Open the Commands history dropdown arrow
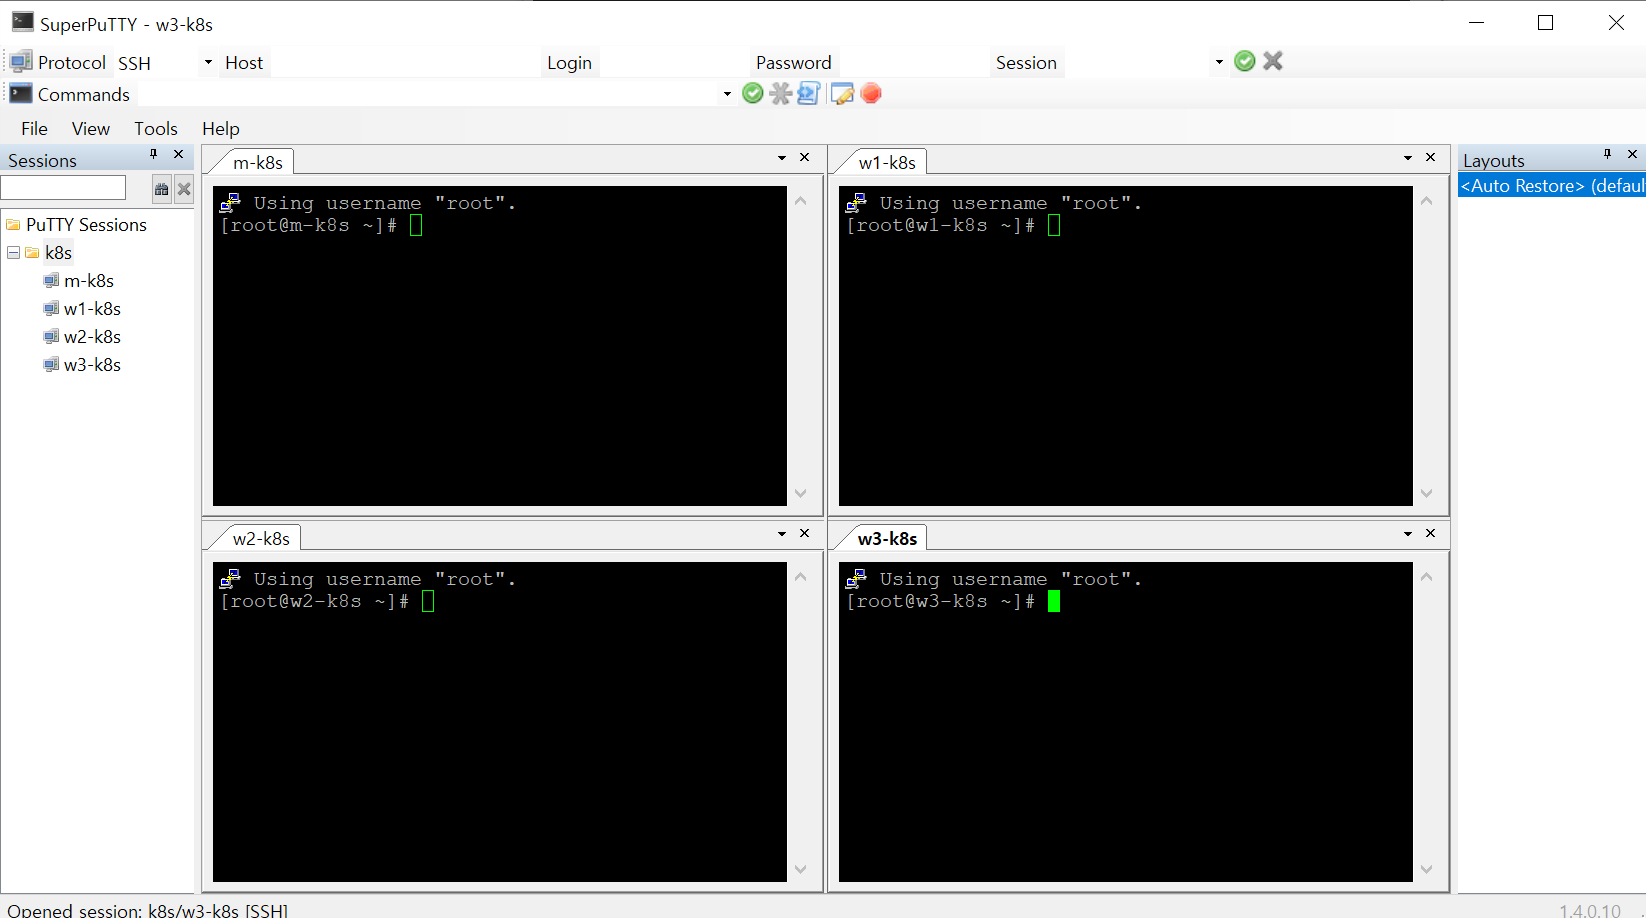The image size is (1646, 918). [727, 94]
